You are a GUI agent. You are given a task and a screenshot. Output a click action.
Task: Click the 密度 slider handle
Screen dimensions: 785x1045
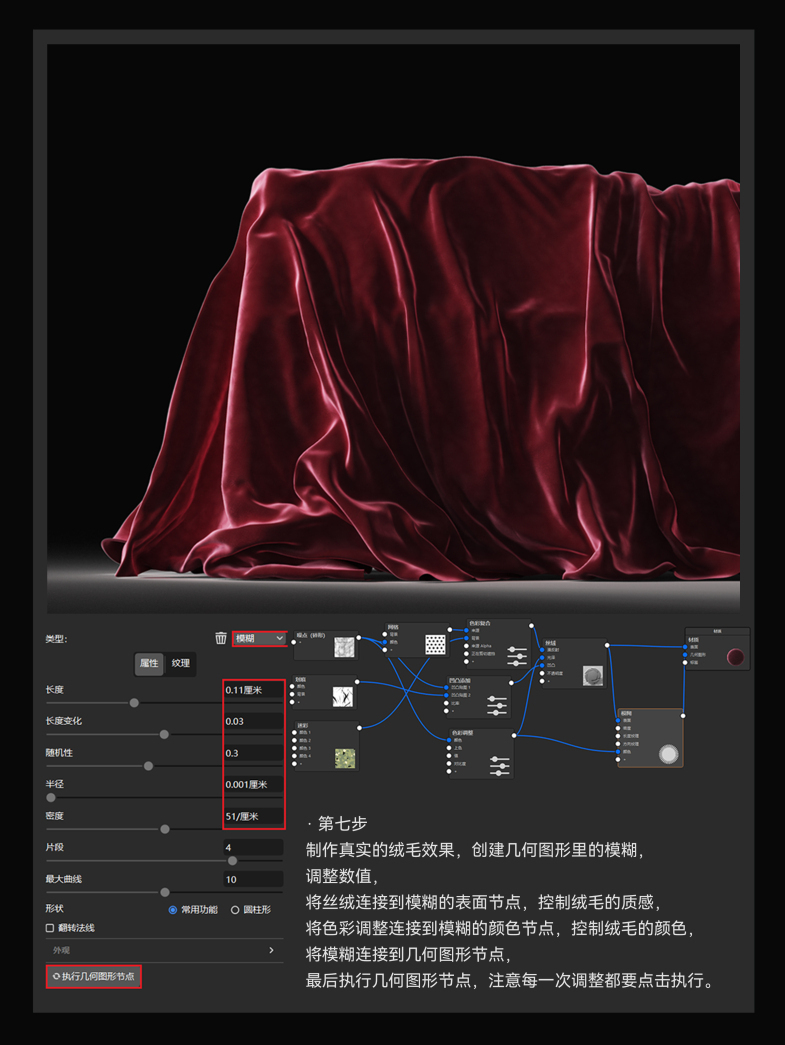165,829
